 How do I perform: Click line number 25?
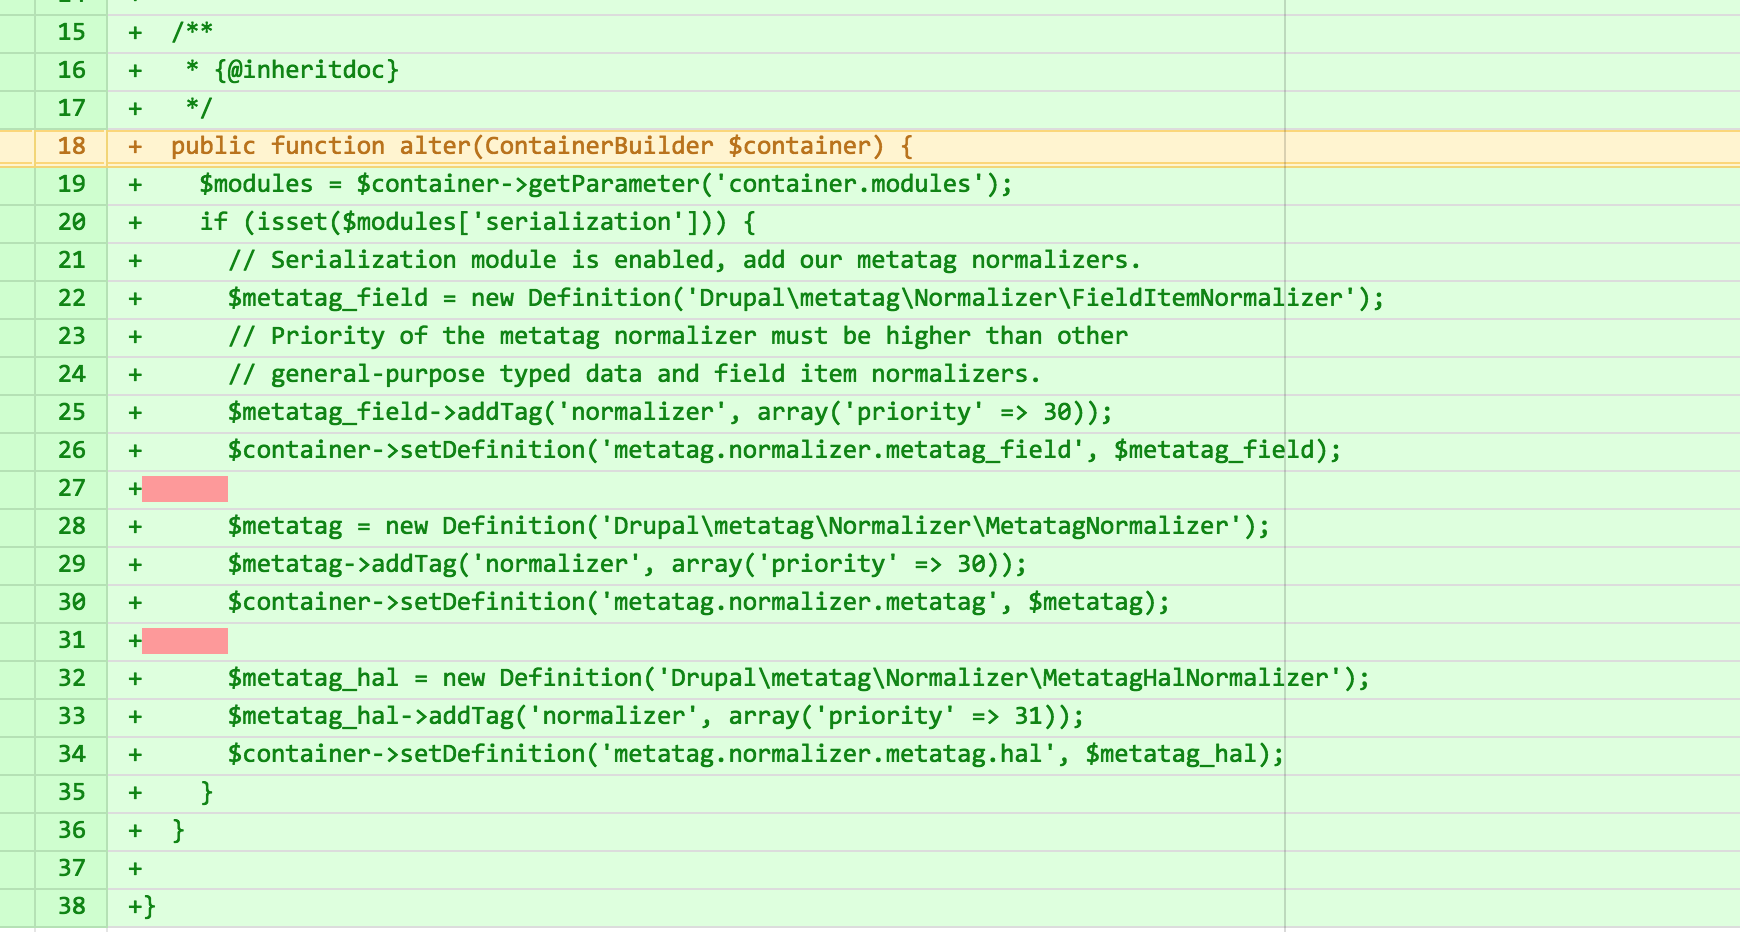click(71, 412)
